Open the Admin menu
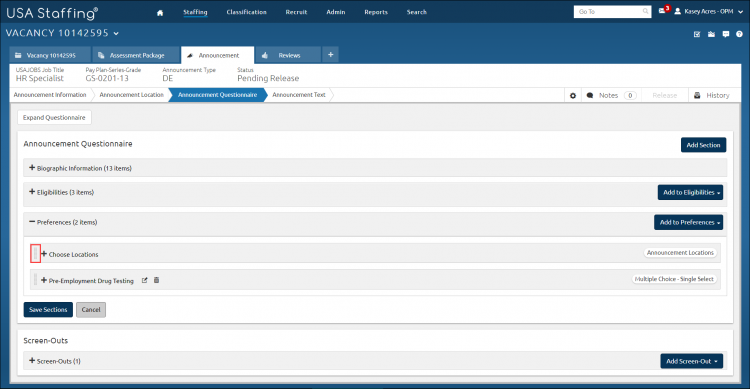 click(x=336, y=12)
